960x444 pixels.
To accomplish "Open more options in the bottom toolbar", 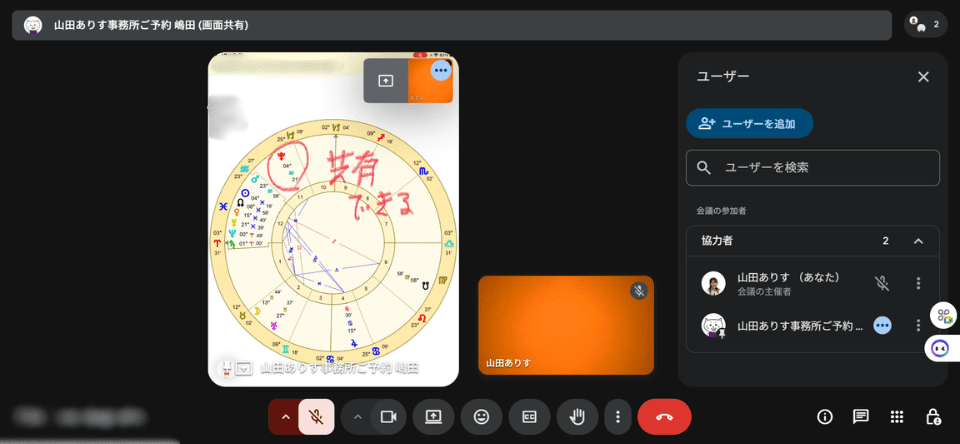I will tap(618, 416).
